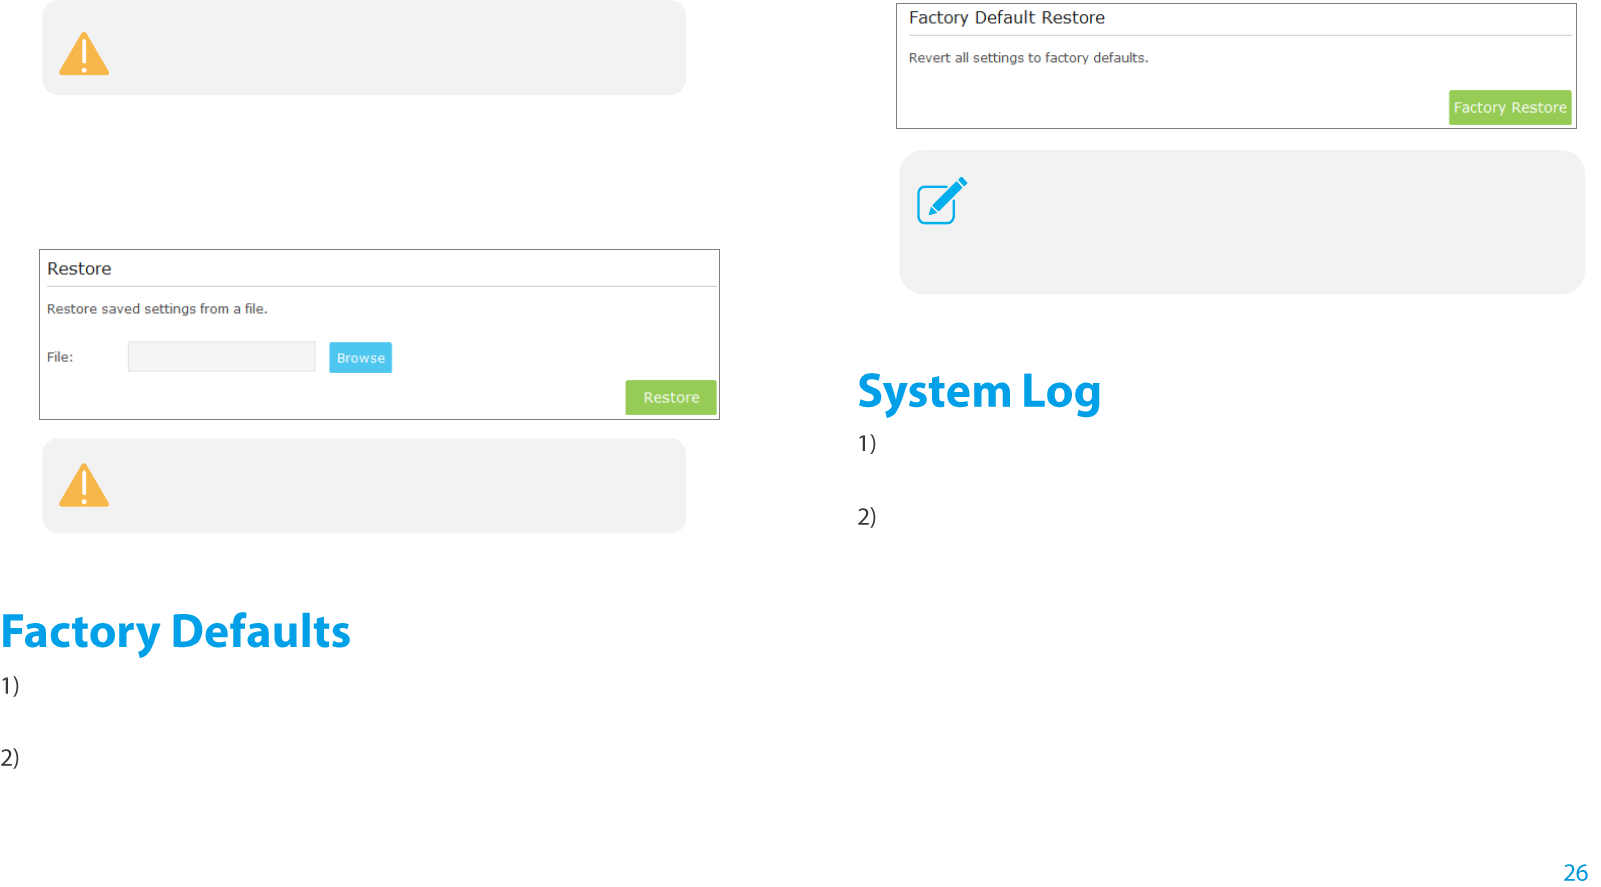The image size is (1601, 887).
Task: Click the 'Restore saved settings from a file.' text
Action: (157, 309)
